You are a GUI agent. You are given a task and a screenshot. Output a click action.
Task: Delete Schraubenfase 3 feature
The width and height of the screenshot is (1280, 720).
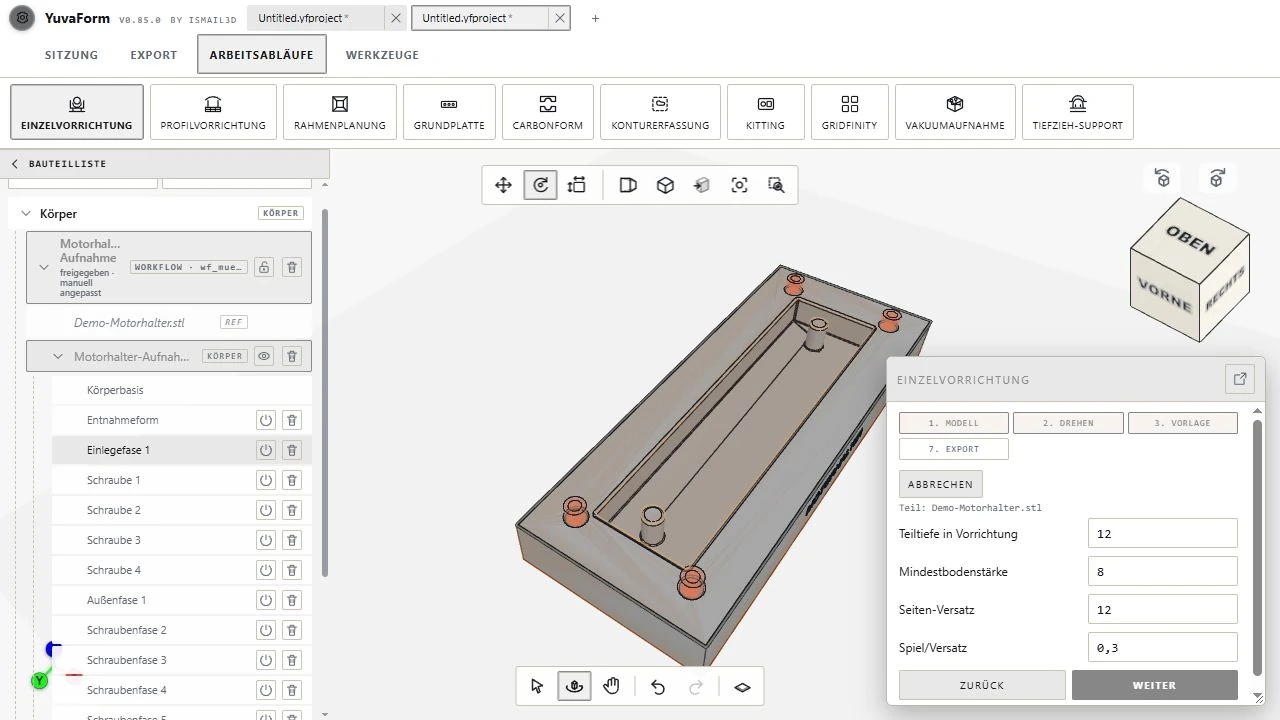(x=292, y=660)
